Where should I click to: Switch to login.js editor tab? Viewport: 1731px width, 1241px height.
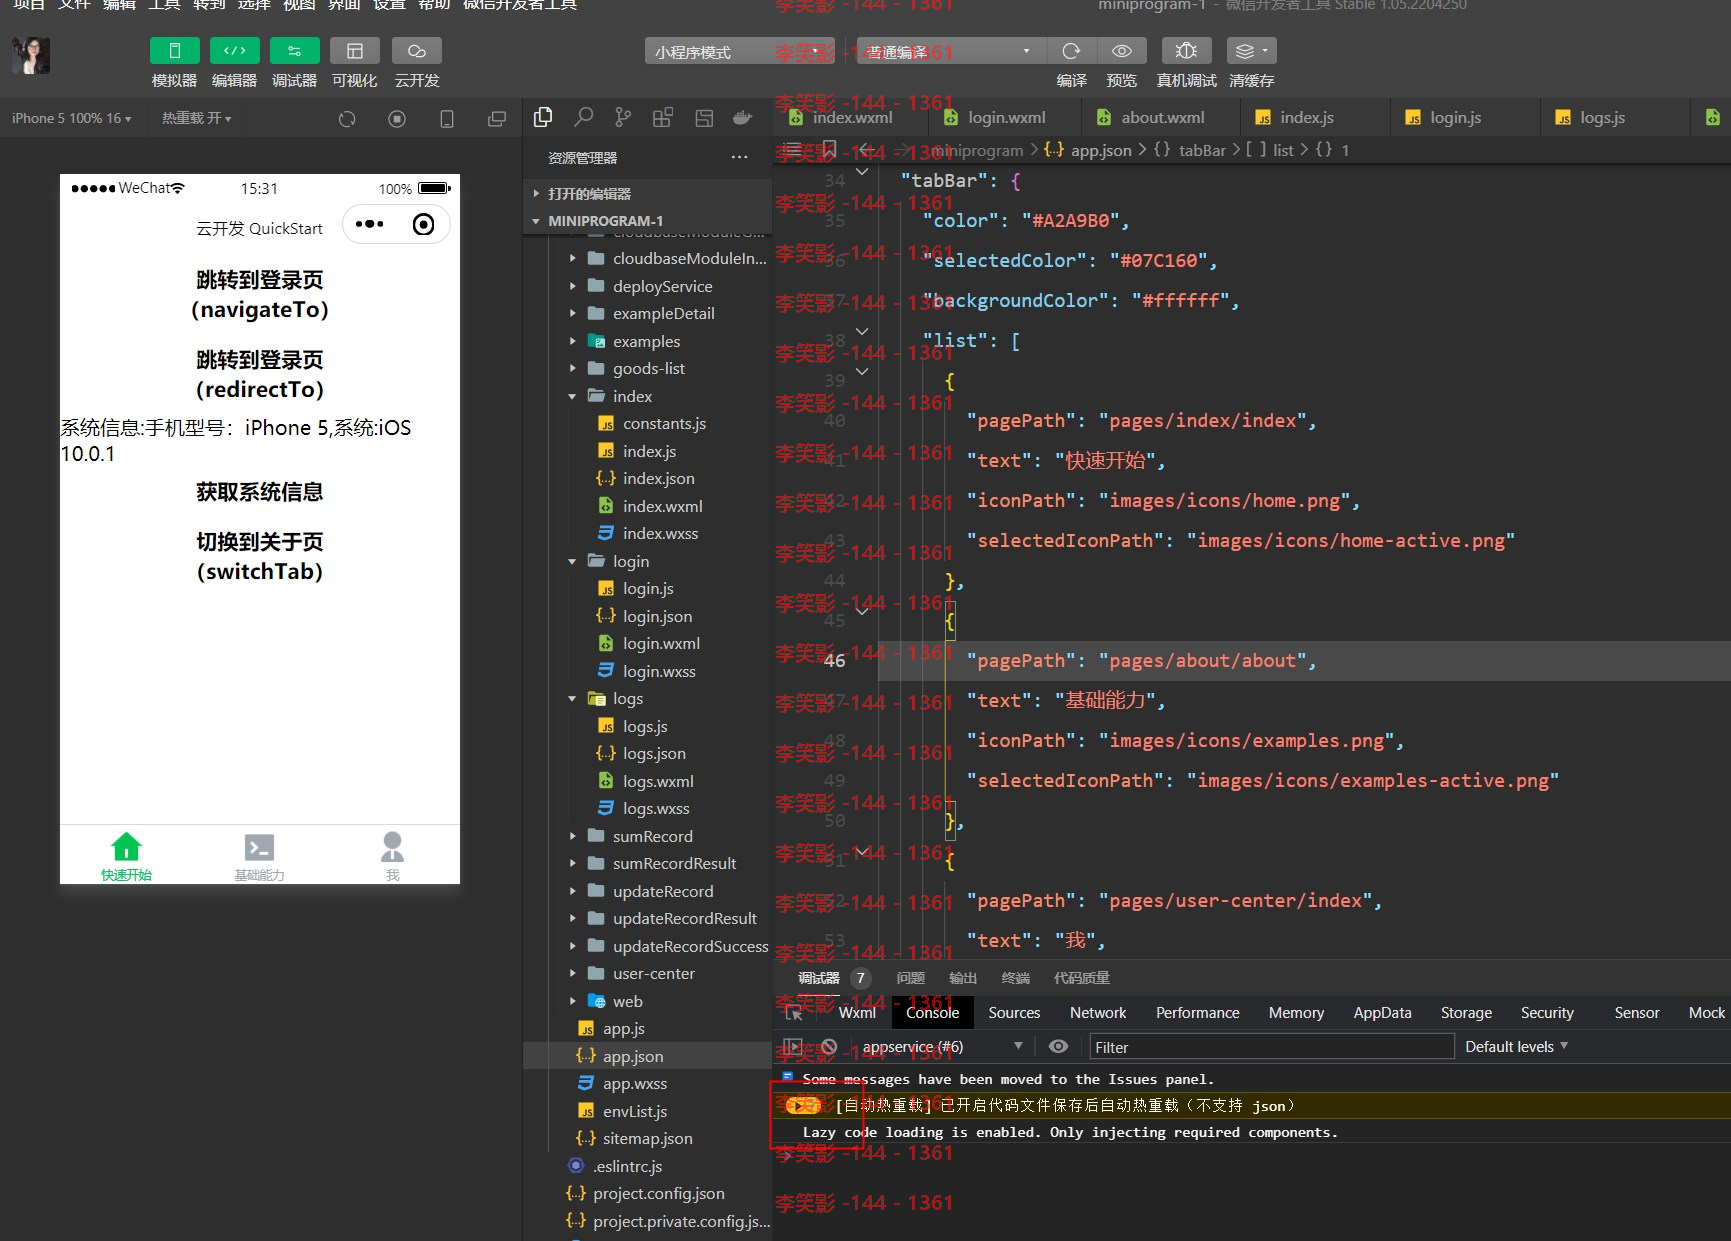click(1455, 117)
